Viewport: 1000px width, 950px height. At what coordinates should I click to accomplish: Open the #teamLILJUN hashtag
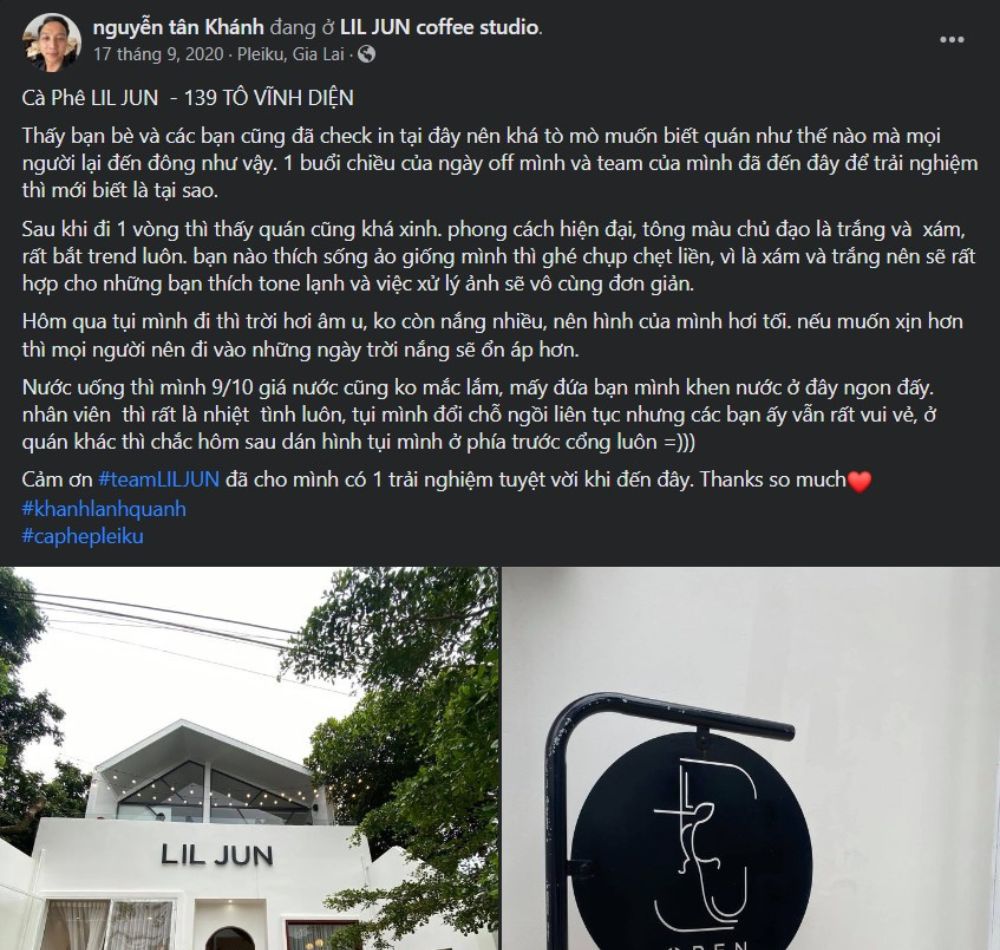point(159,479)
